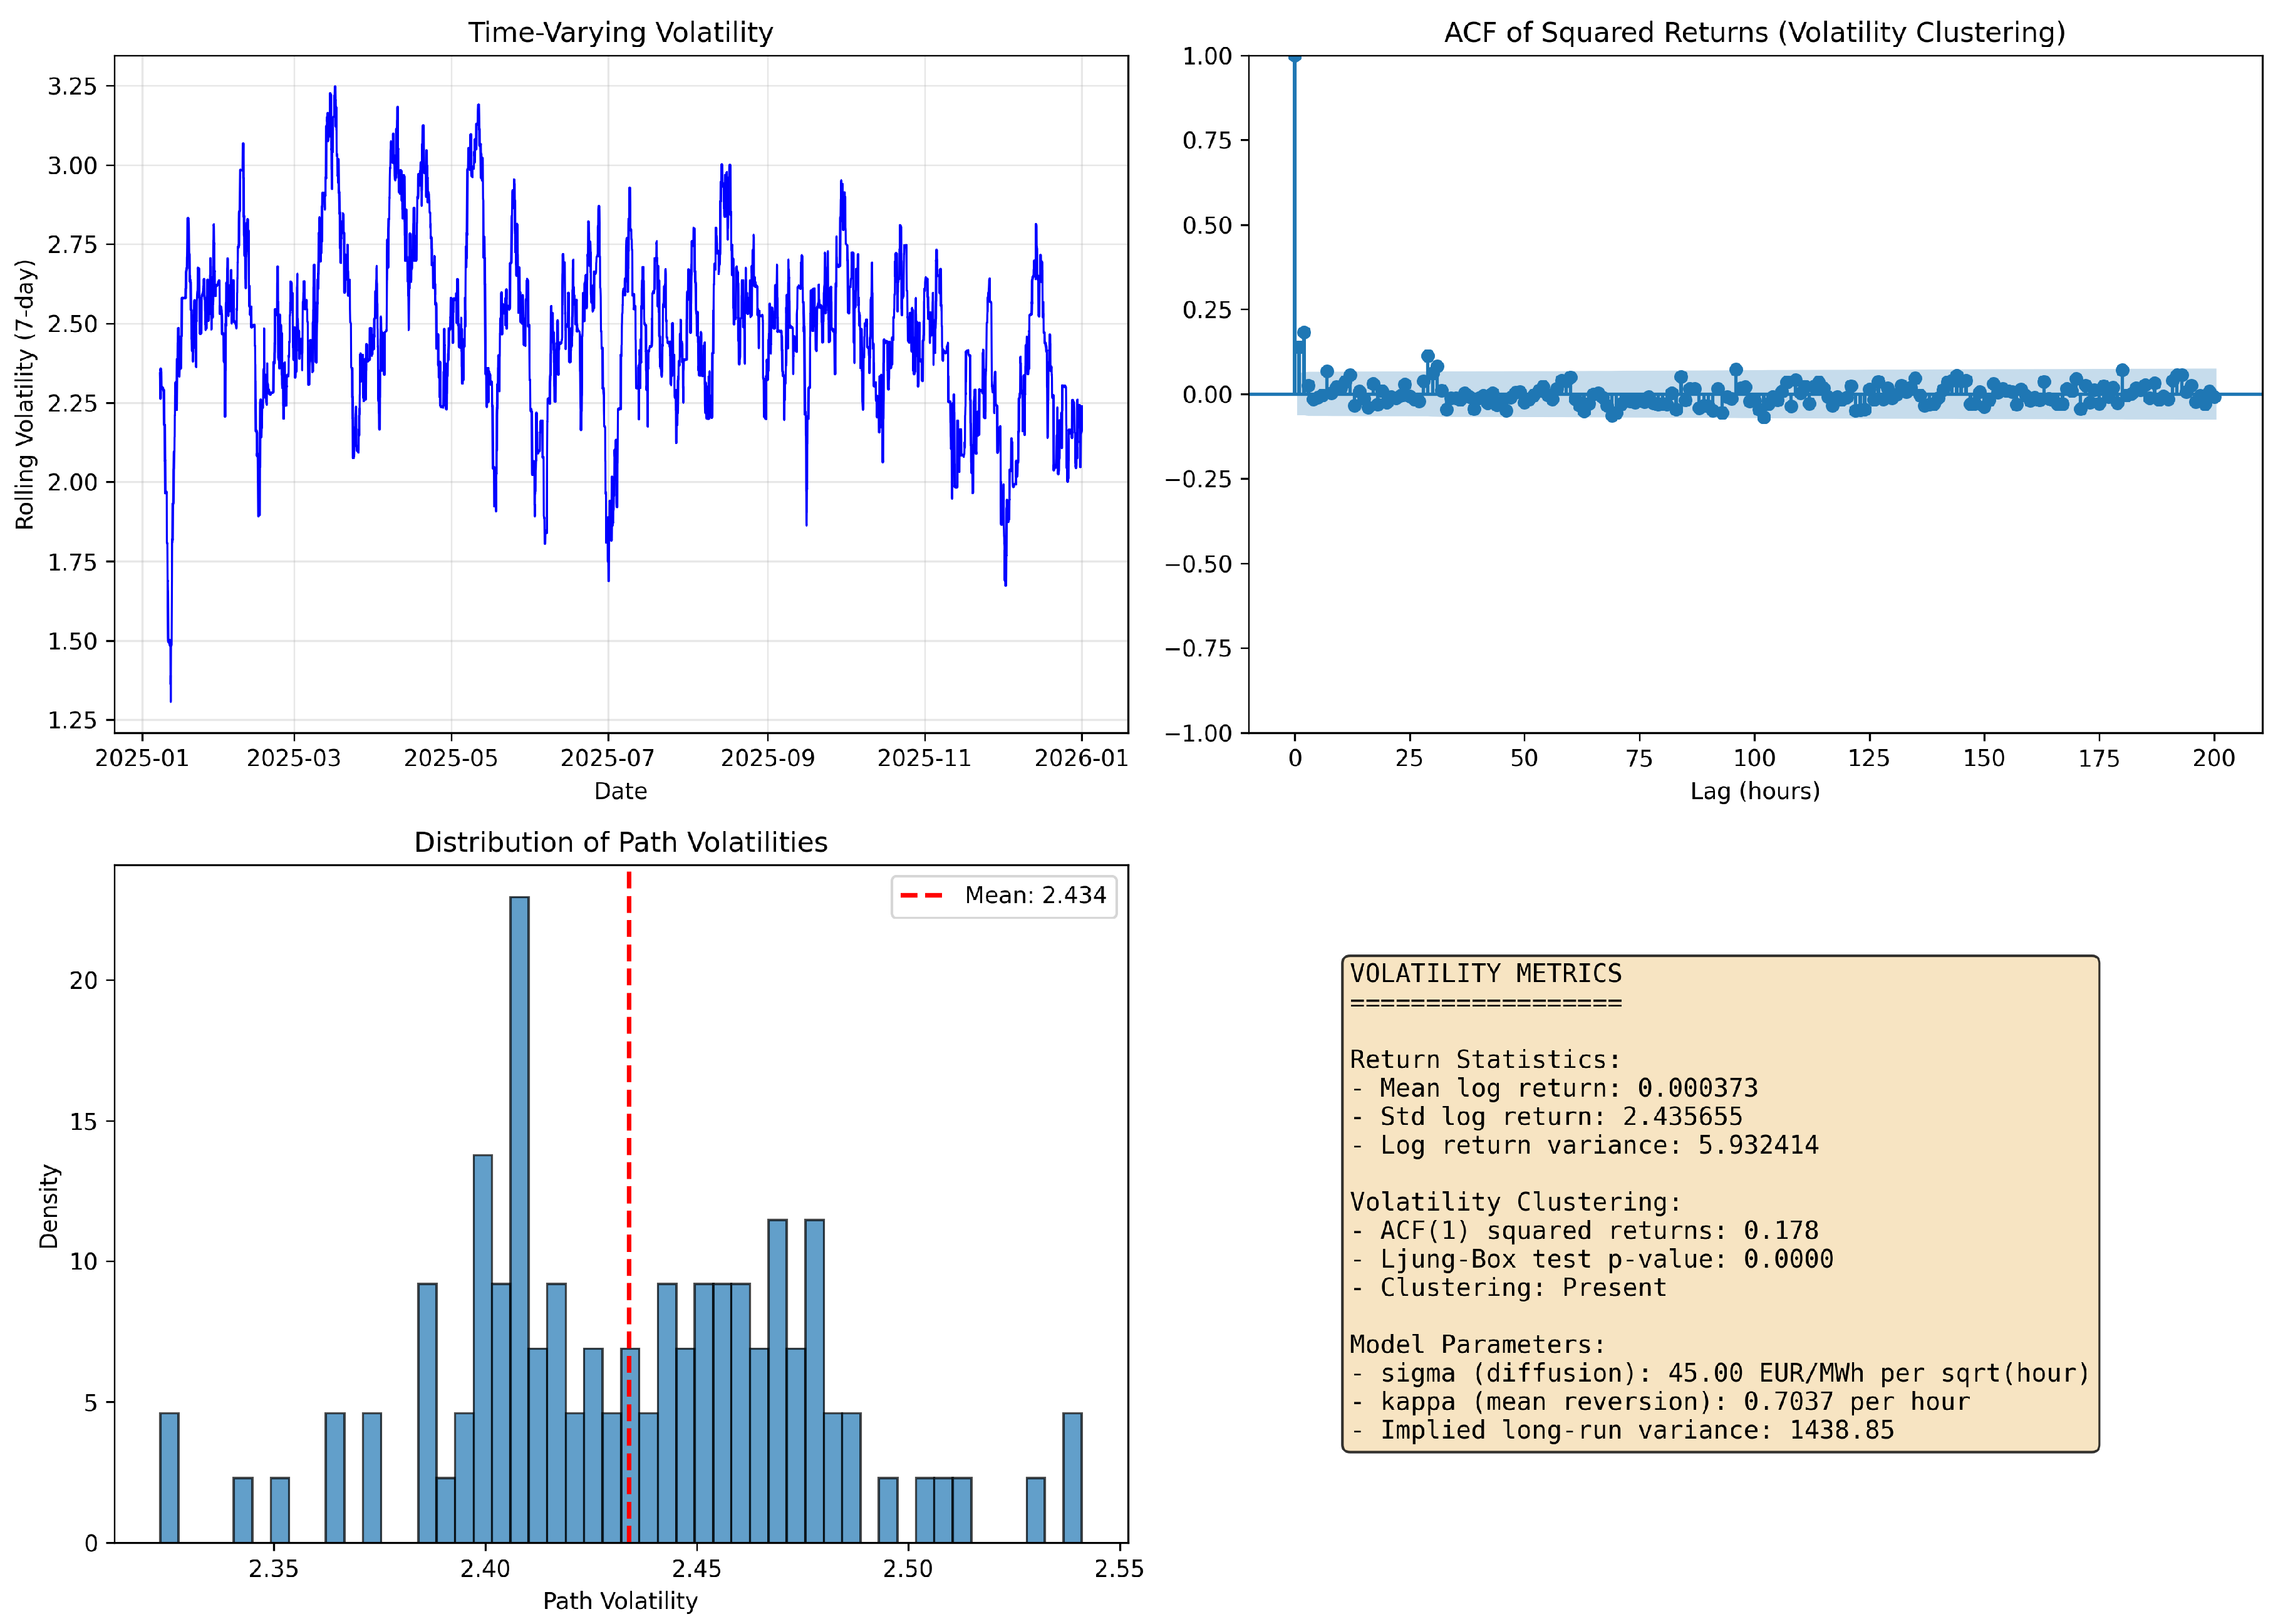Click the 'Rolling Volatility (7-day)' y-axis label
Viewport: 2278px width, 1624px height.
(25, 394)
